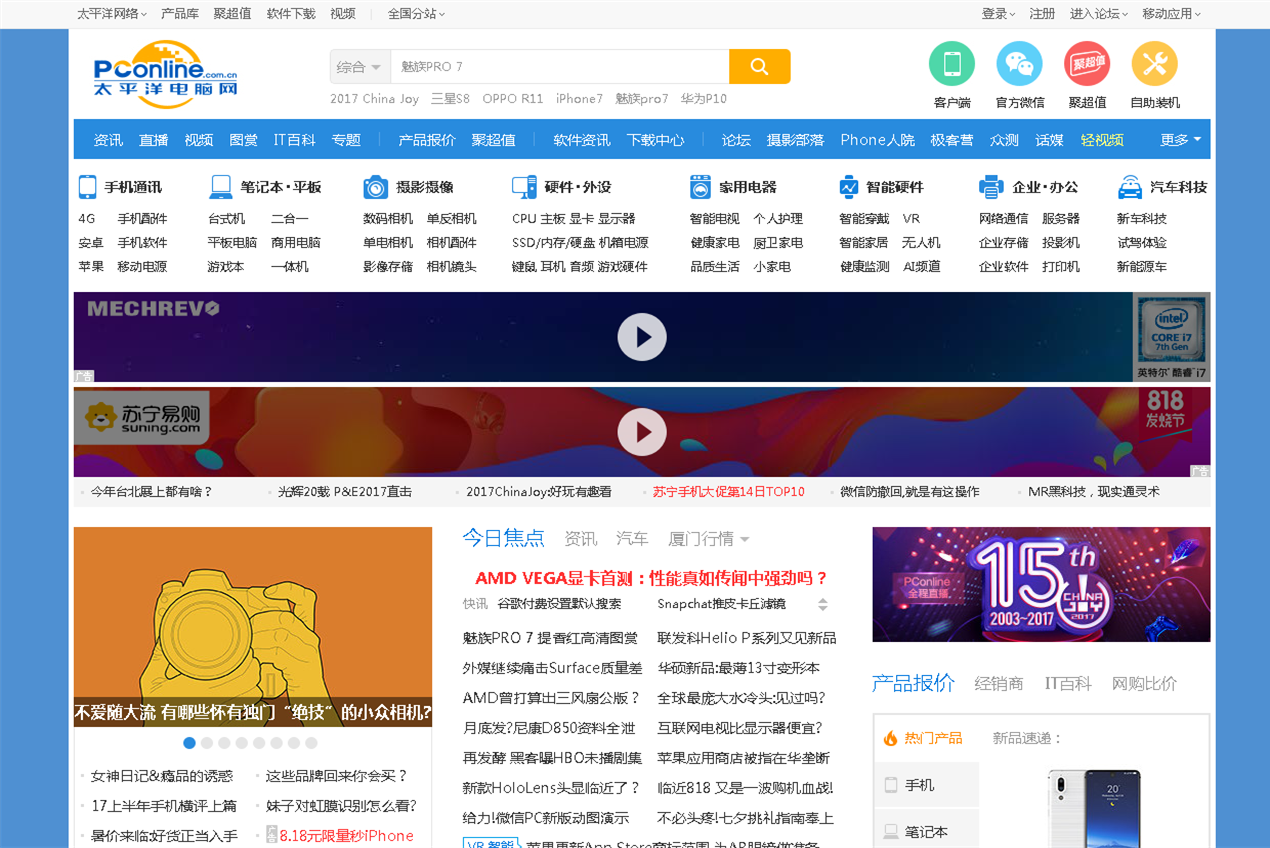The height and width of the screenshot is (848, 1270).
Task: Open the 全球最逆天水冷头 article
Action: (x=741, y=698)
